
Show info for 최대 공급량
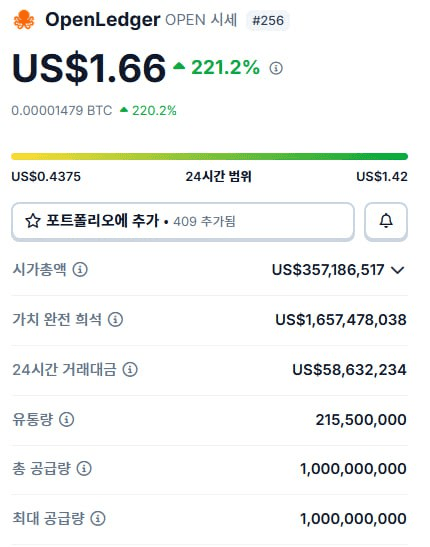click(x=98, y=518)
